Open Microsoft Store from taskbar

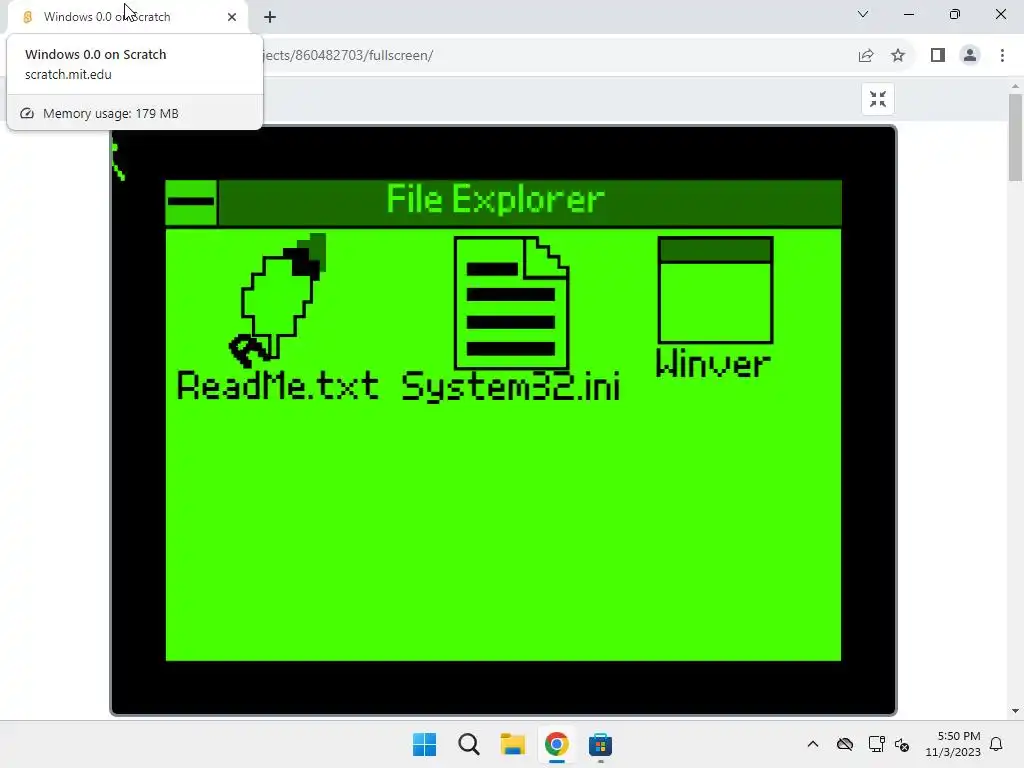[600, 744]
